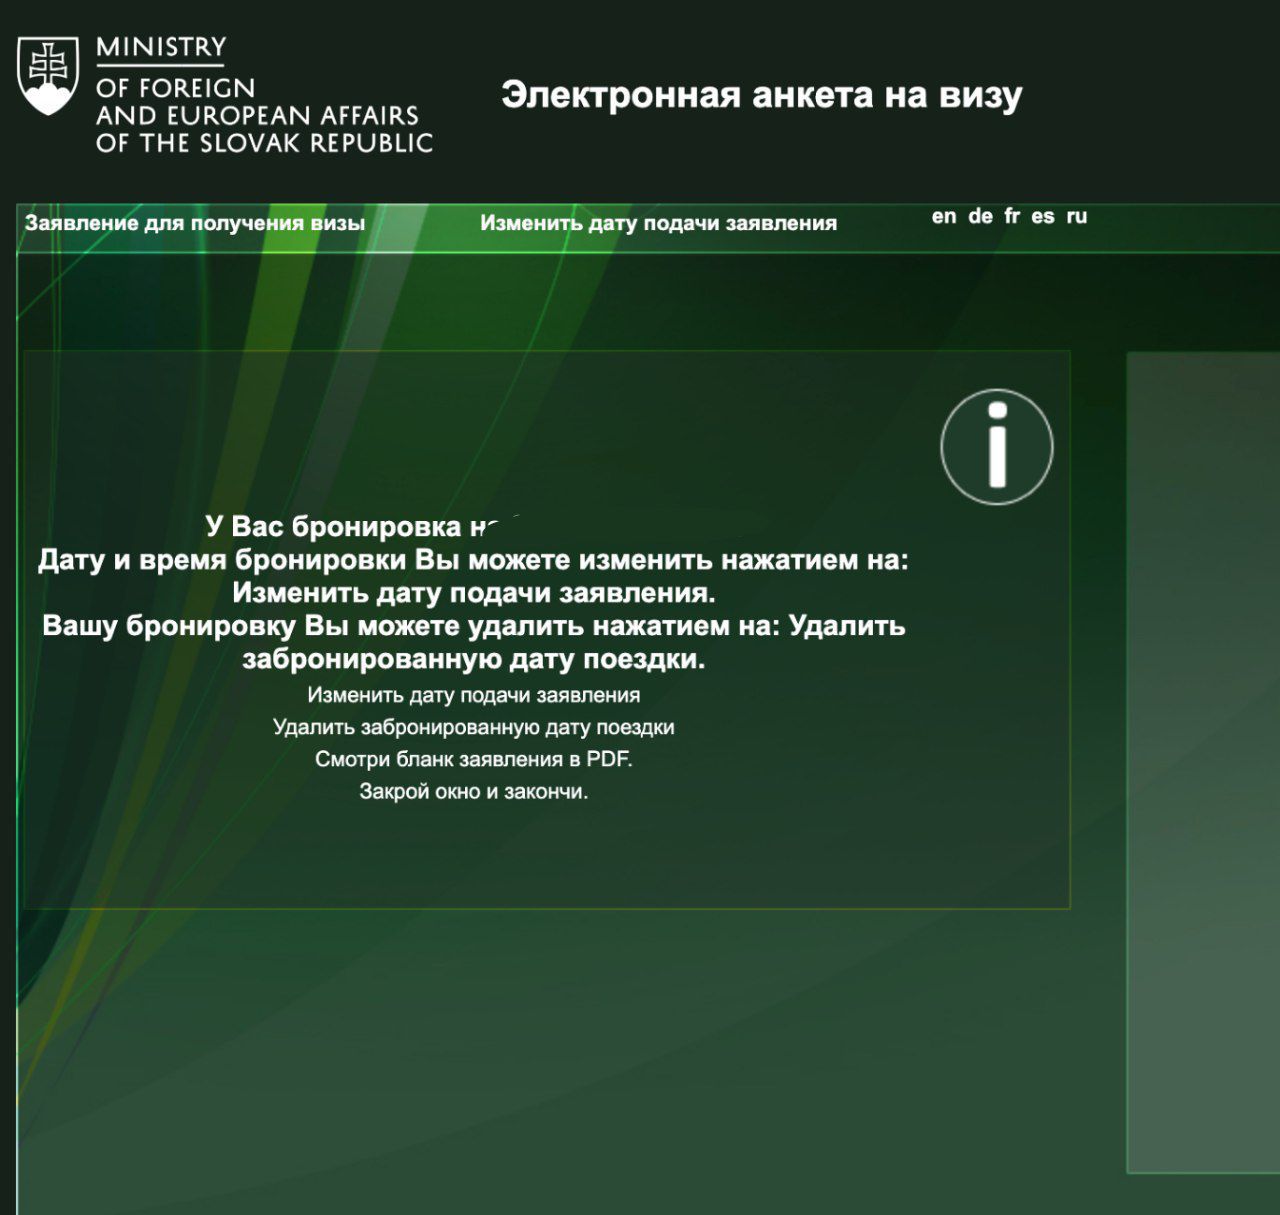Screen dimensions: 1280x1215
Task: Click the 'Вашу бронировку Вы можете удалить' message line
Action: (x=473, y=626)
